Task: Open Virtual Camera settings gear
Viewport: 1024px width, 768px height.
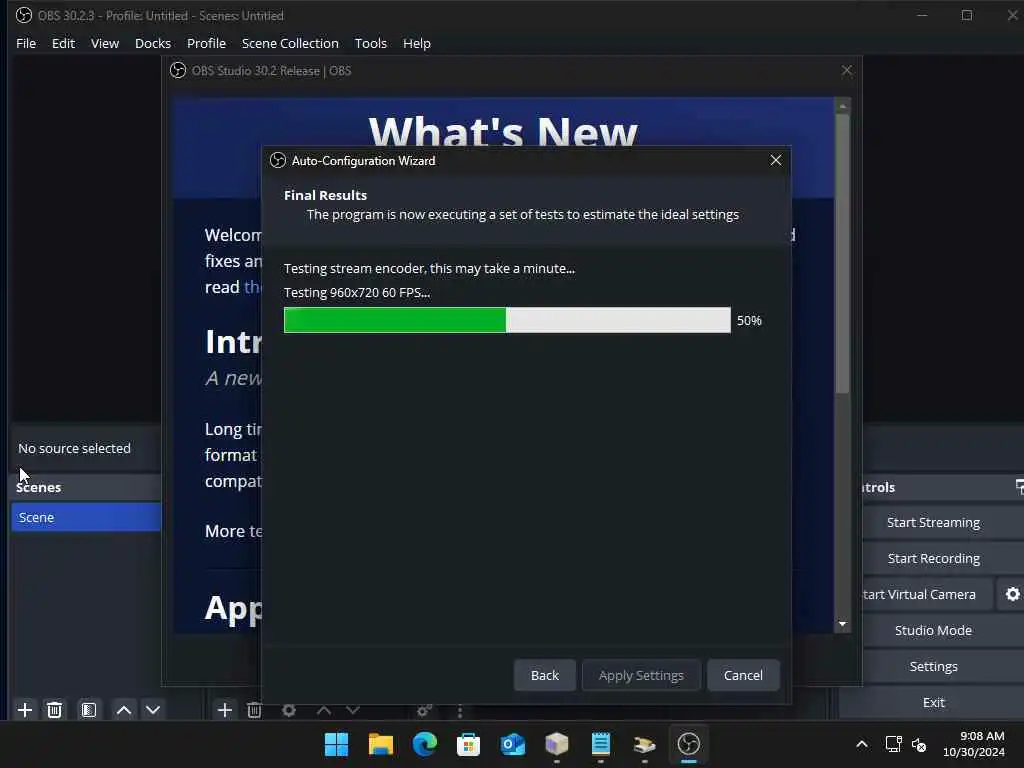Action: (x=1012, y=594)
